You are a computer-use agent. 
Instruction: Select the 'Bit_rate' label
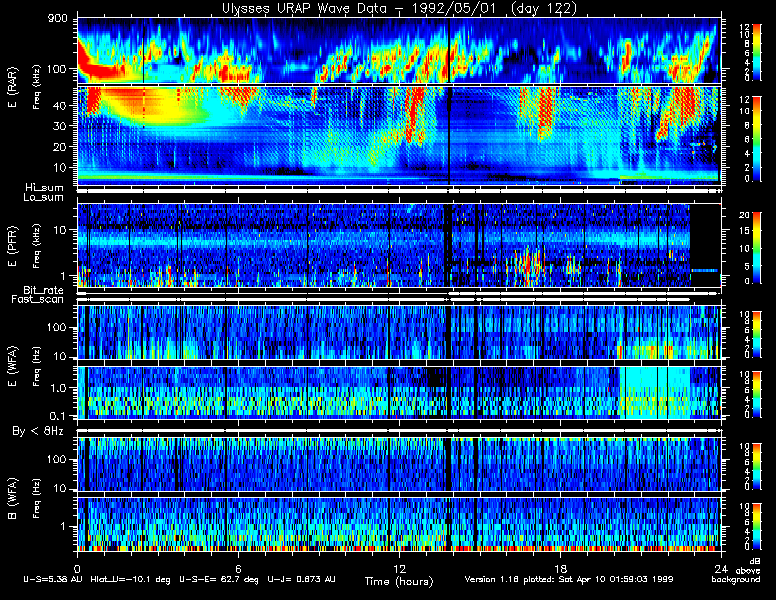[x=44, y=290]
